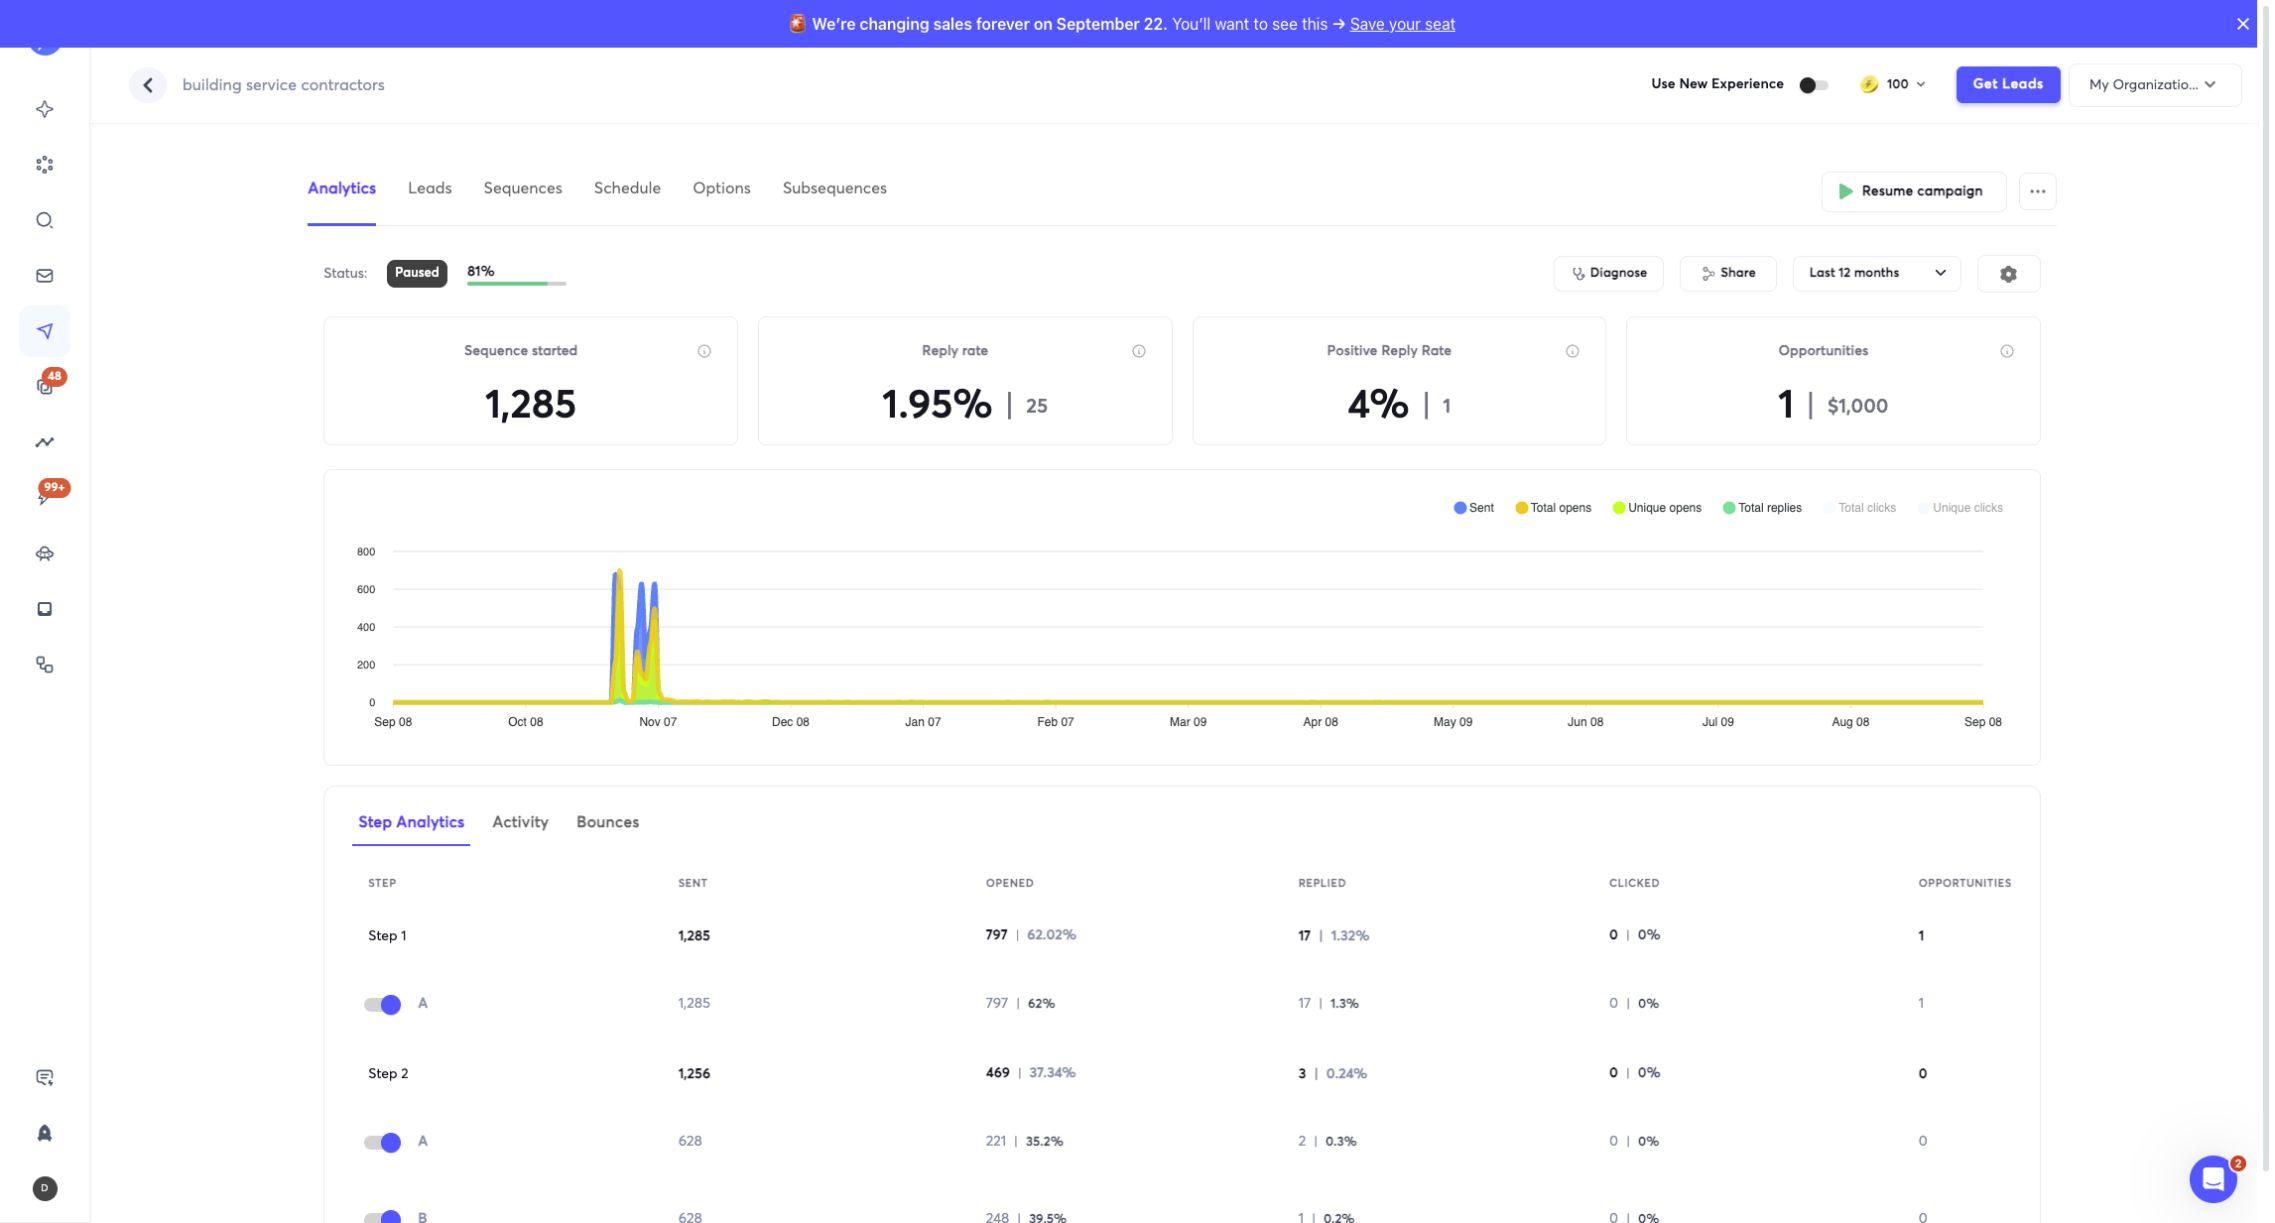Toggle Sent series in chart legend
The image size is (2275, 1223).
[x=1473, y=508]
